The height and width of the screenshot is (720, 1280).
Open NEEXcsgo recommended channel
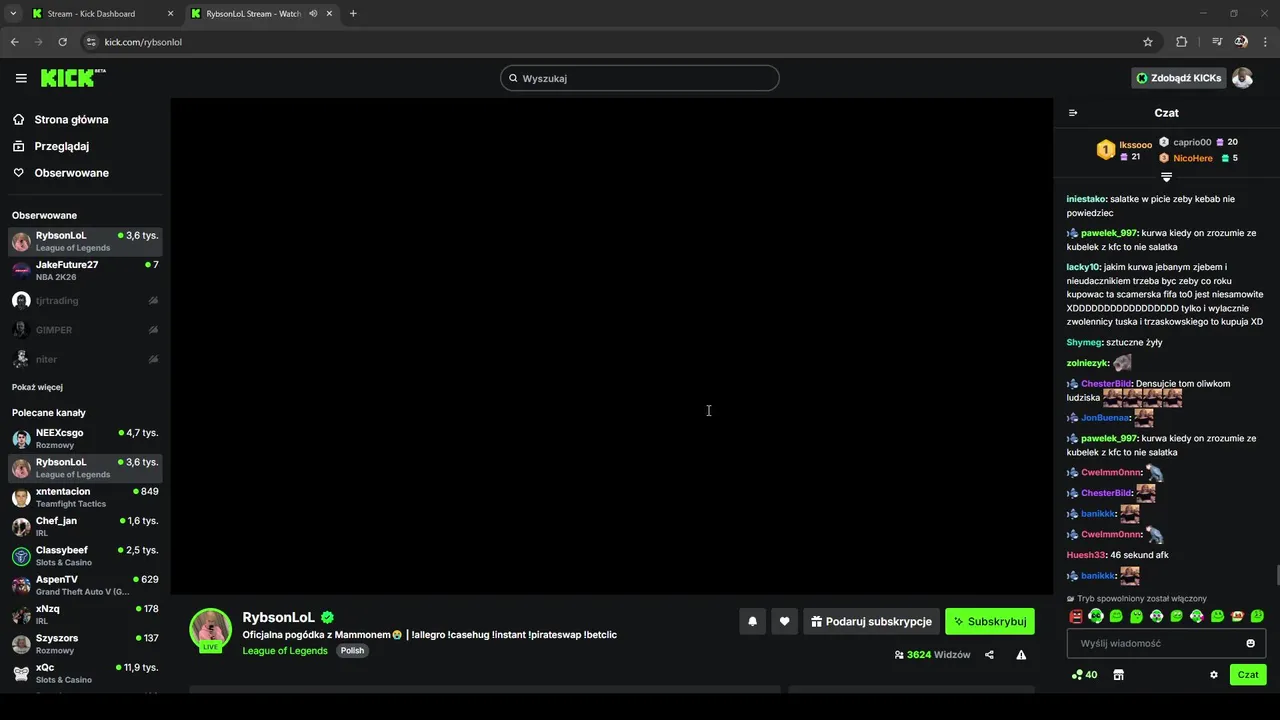click(85, 439)
